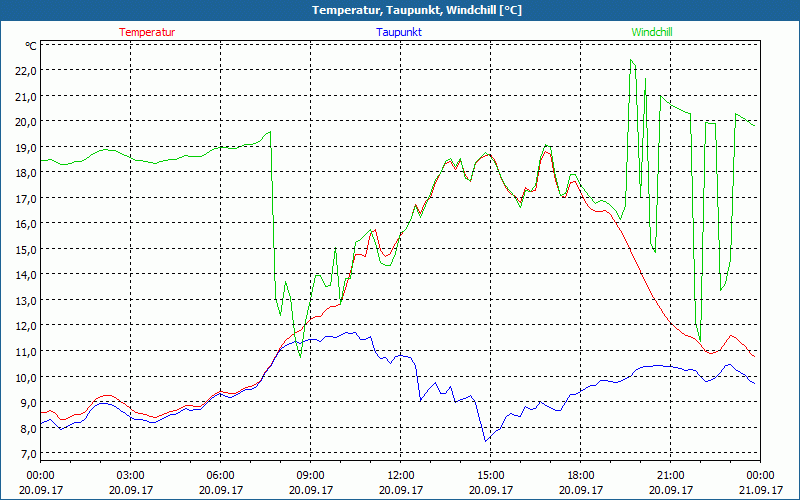Click the °C unit label on the axis
The image size is (800, 500).
click(x=31, y=46)
